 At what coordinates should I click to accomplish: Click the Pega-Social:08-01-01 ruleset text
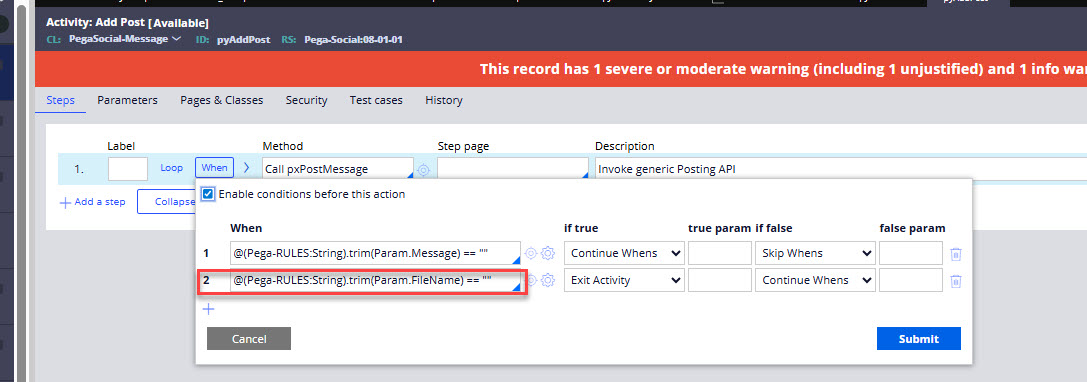pyautogui.click(x=353, y=40)
